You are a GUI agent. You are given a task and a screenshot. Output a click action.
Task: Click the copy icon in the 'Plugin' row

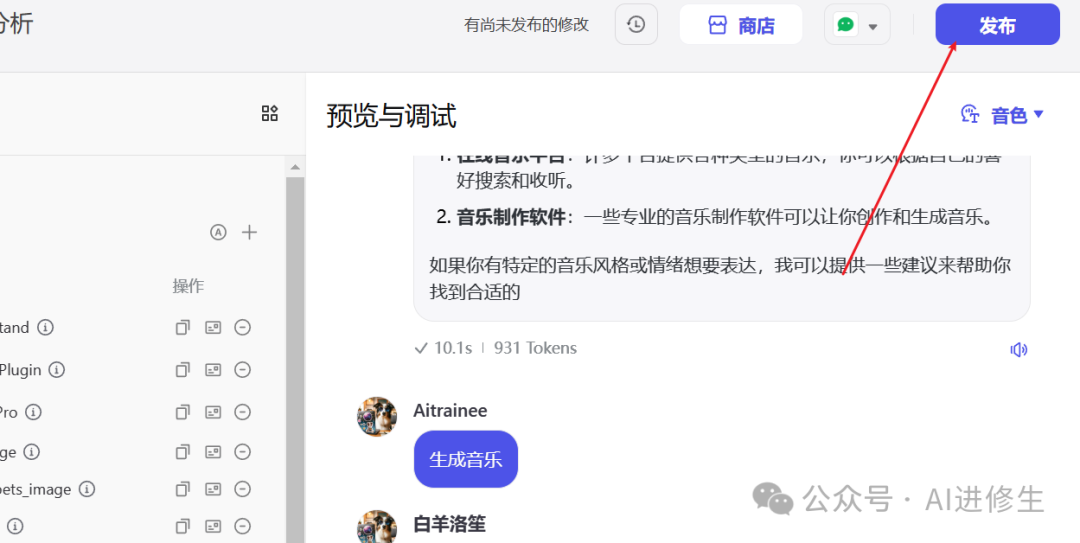coord(183,371)
